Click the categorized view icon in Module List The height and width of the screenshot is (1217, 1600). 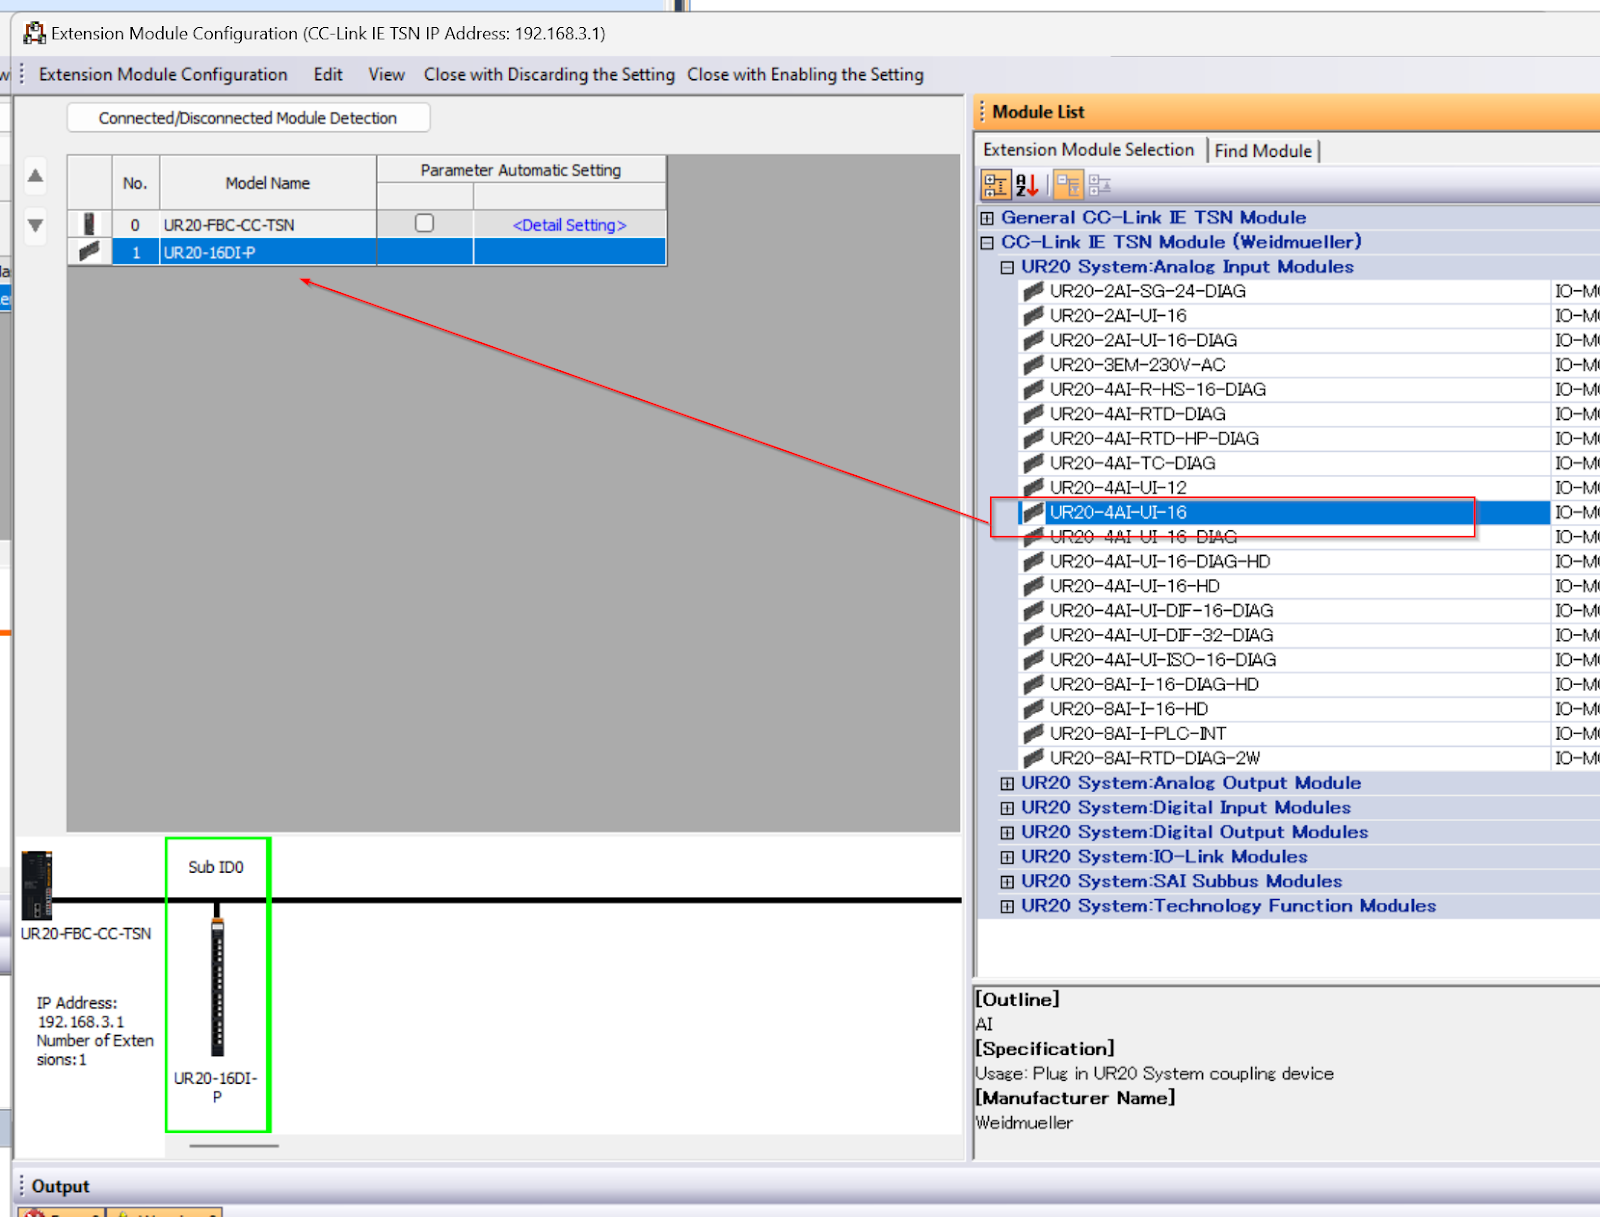996,185
